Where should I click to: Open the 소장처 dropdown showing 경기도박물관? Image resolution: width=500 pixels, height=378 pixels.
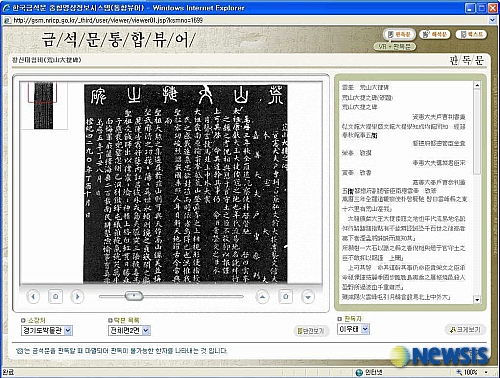tap(47, 330)
